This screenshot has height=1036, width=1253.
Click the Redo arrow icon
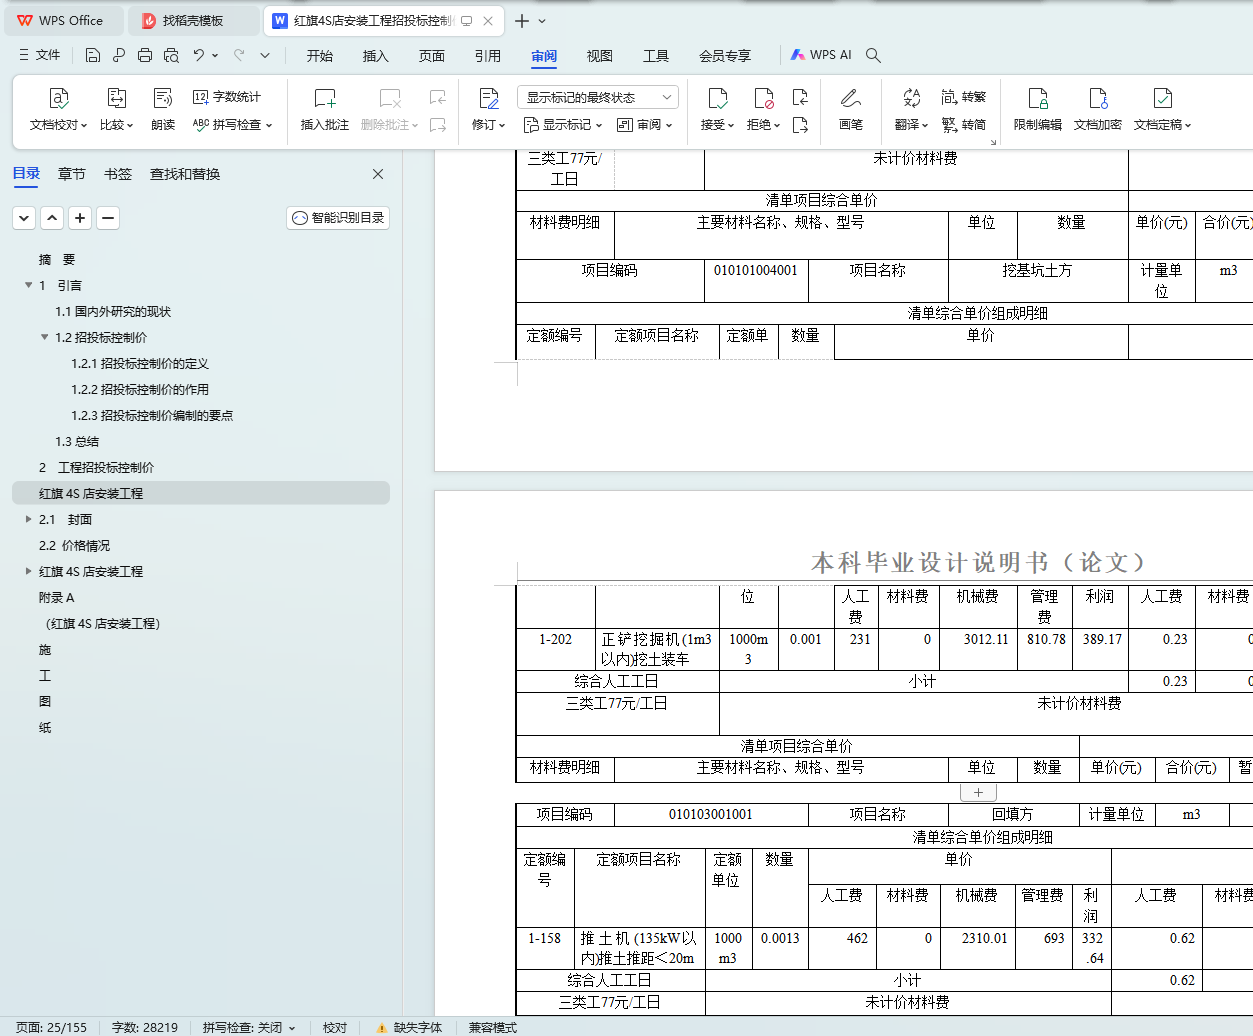tap(239, 55)
